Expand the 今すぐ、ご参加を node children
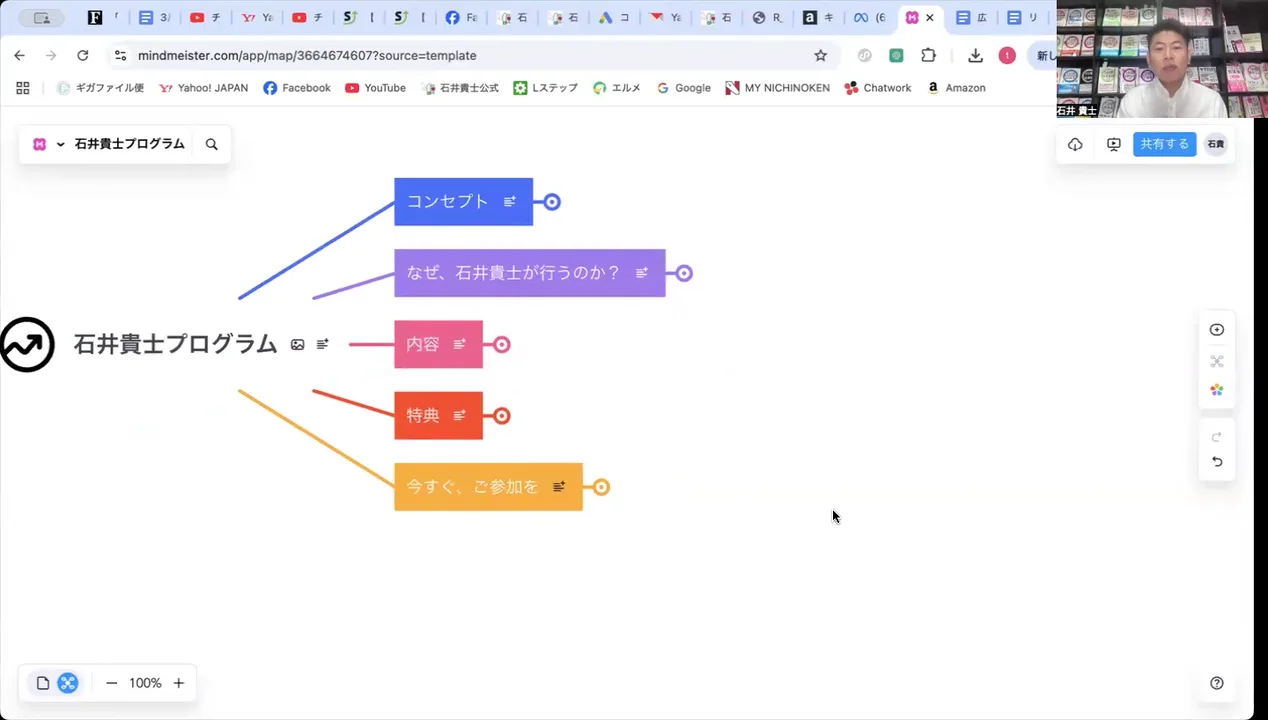Screen dimensions: 1268x720 click(601, 487)
